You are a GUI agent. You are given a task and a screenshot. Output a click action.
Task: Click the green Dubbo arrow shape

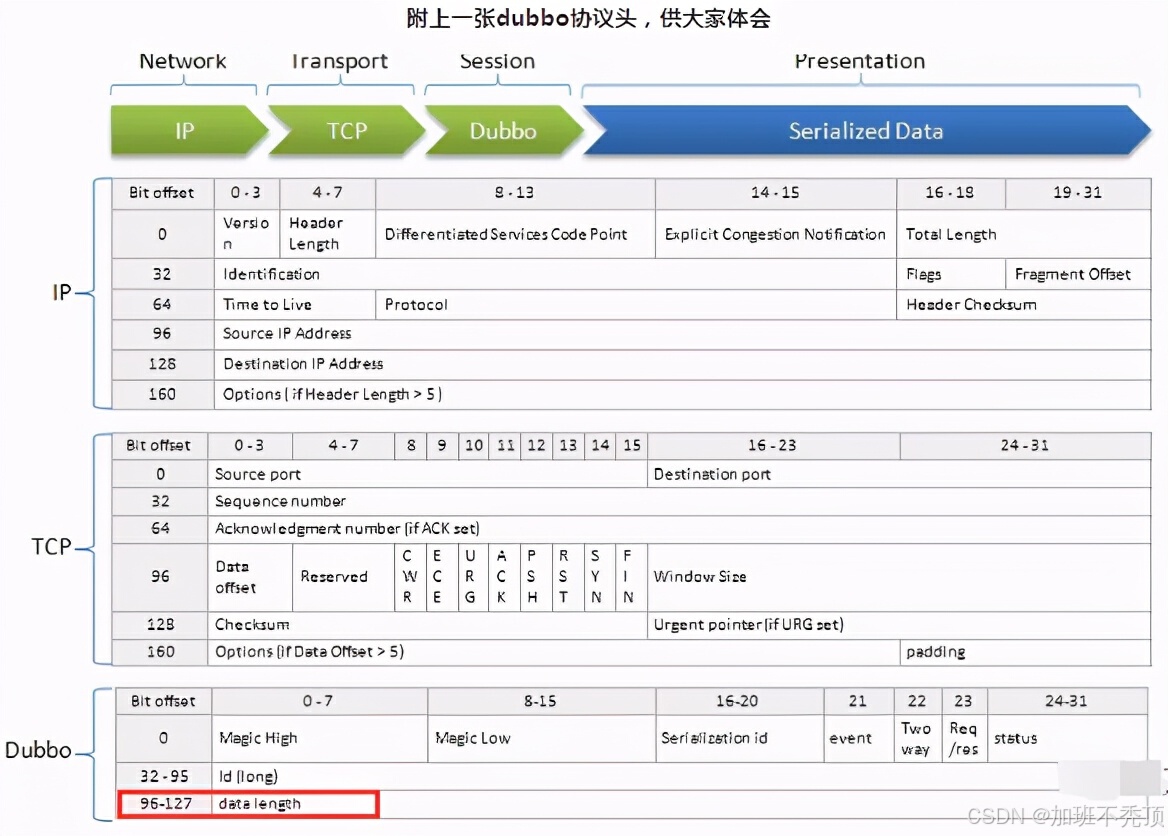[x=504, y=130]
